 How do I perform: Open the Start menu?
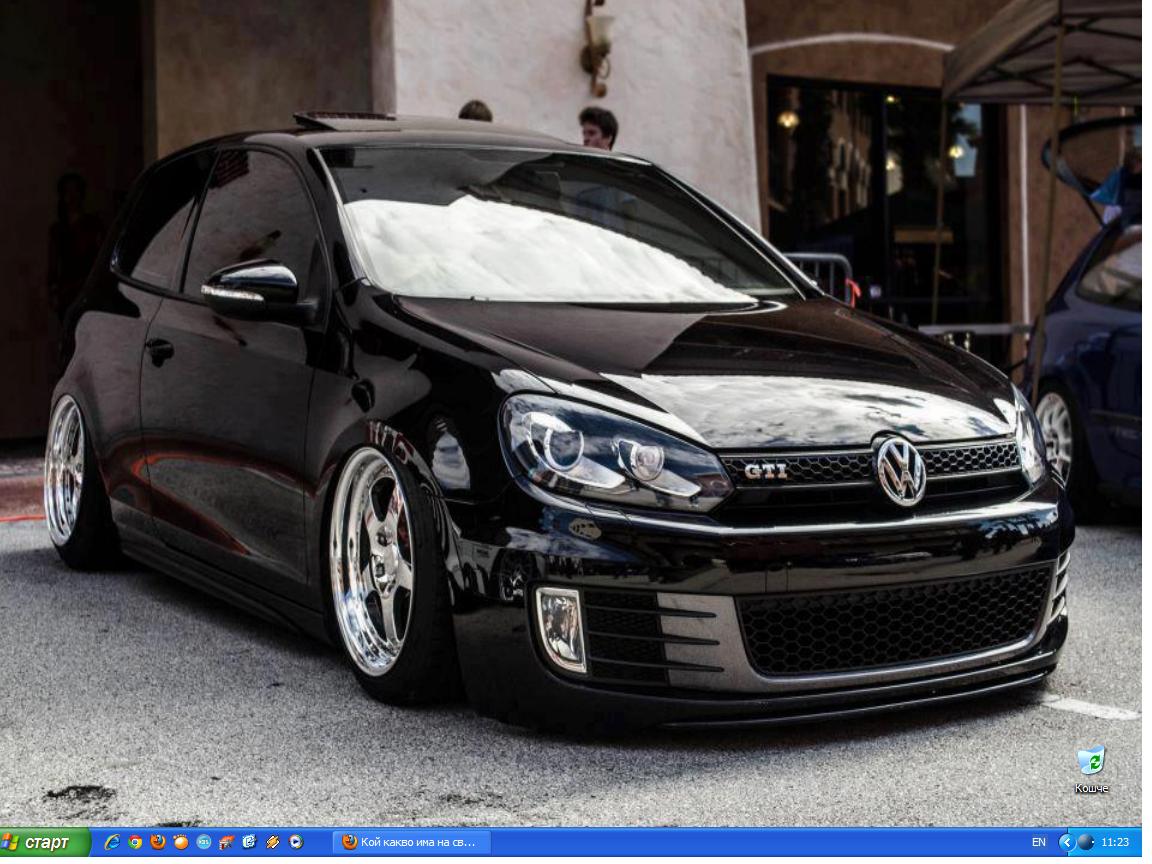point(44,842)
